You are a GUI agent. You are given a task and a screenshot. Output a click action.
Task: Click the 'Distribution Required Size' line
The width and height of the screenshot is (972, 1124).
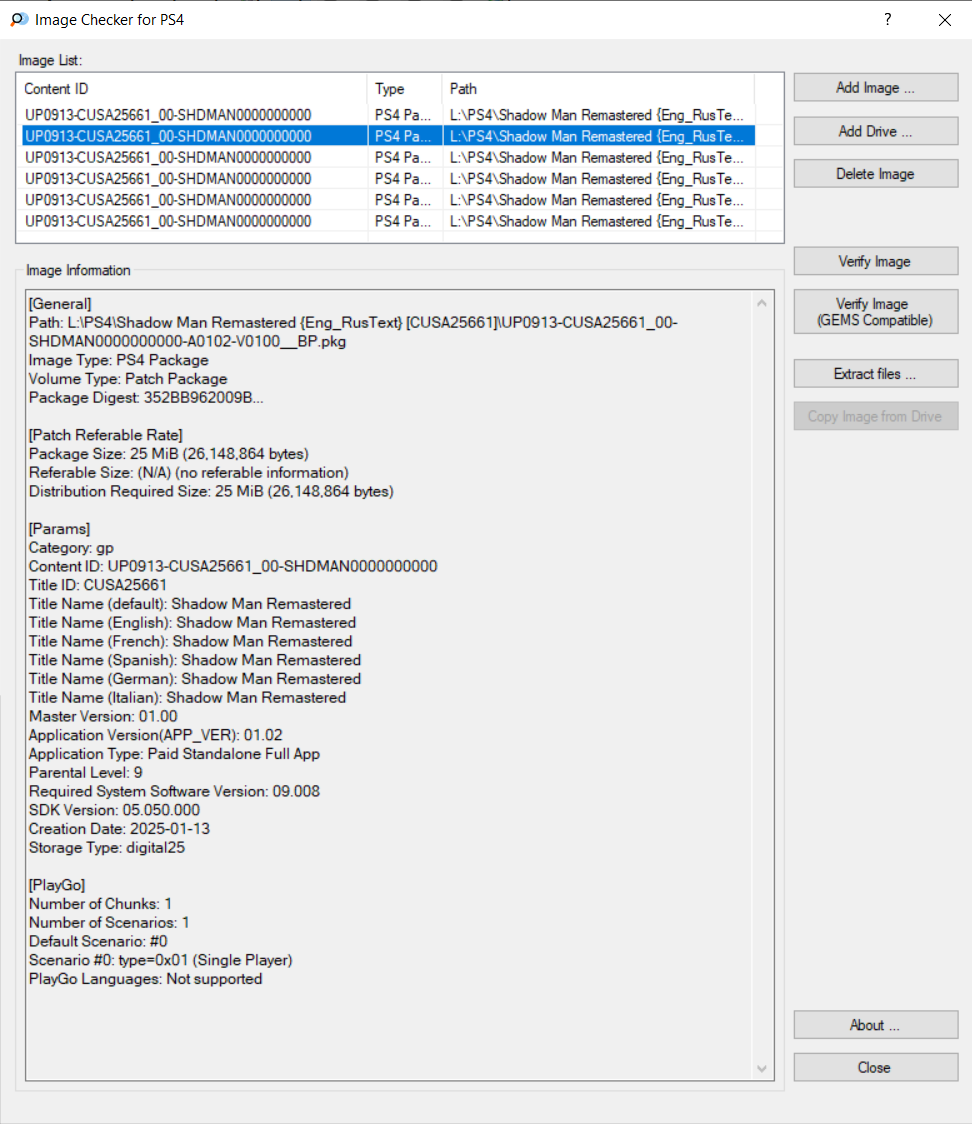[x=211, y=491]
